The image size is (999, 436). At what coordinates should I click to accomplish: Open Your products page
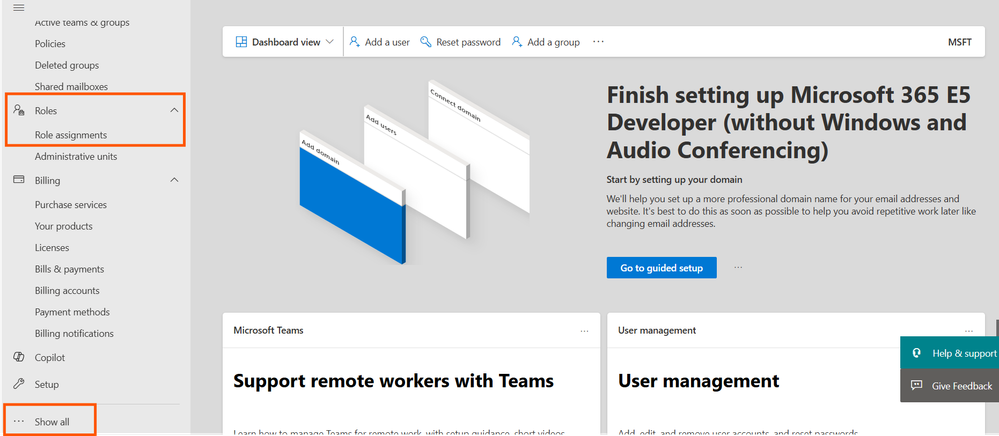64,226
